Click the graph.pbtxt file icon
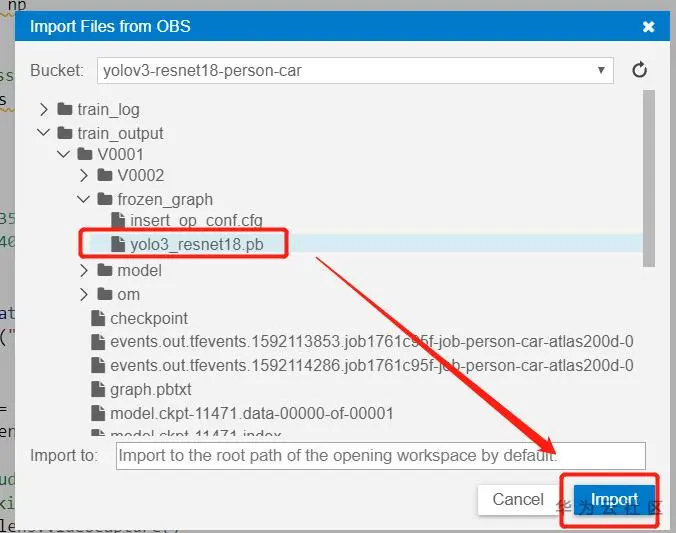676x533 pixels. point(98,389)
